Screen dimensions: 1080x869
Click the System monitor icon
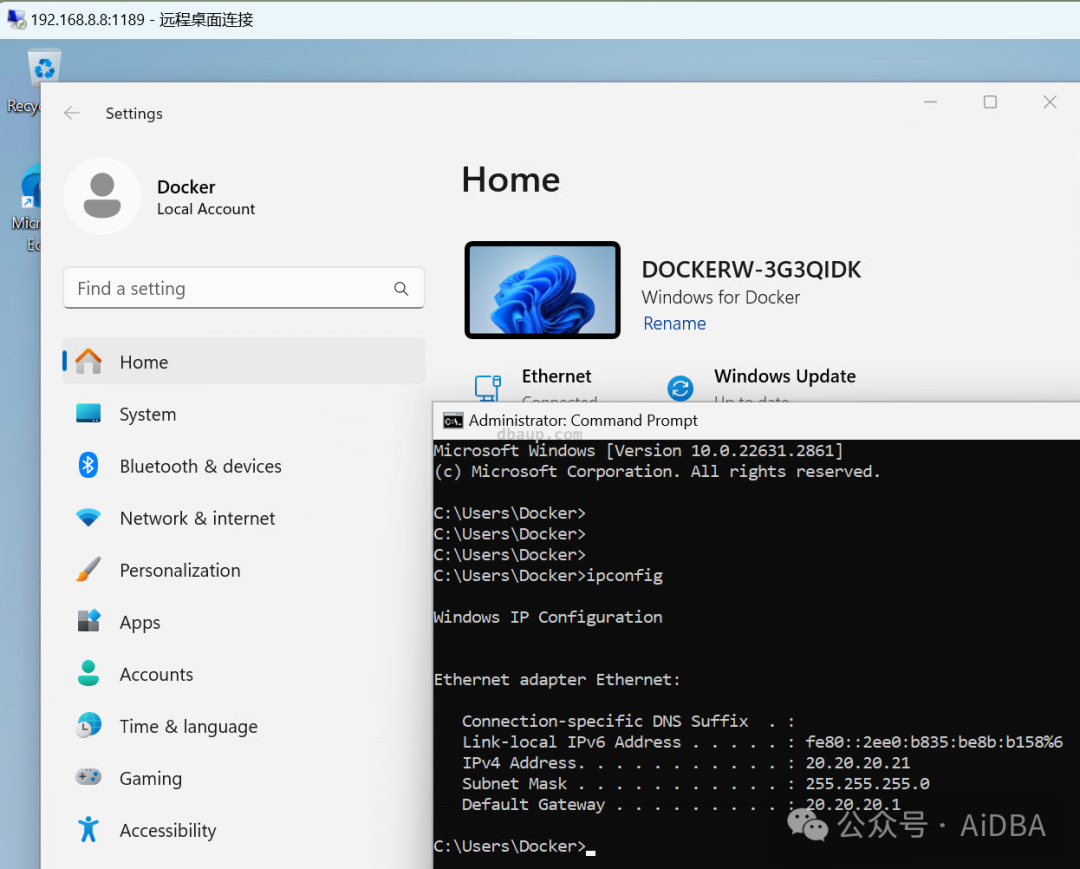88,413
